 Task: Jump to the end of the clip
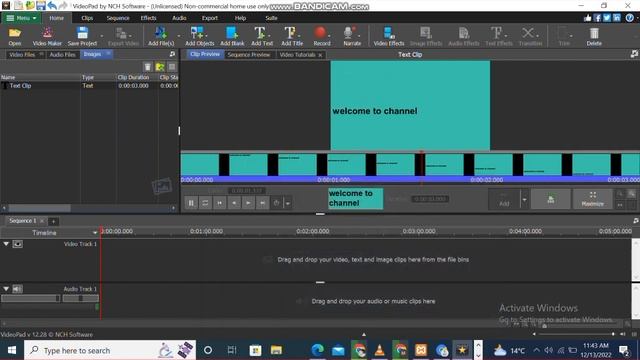(x=262, y=203)
